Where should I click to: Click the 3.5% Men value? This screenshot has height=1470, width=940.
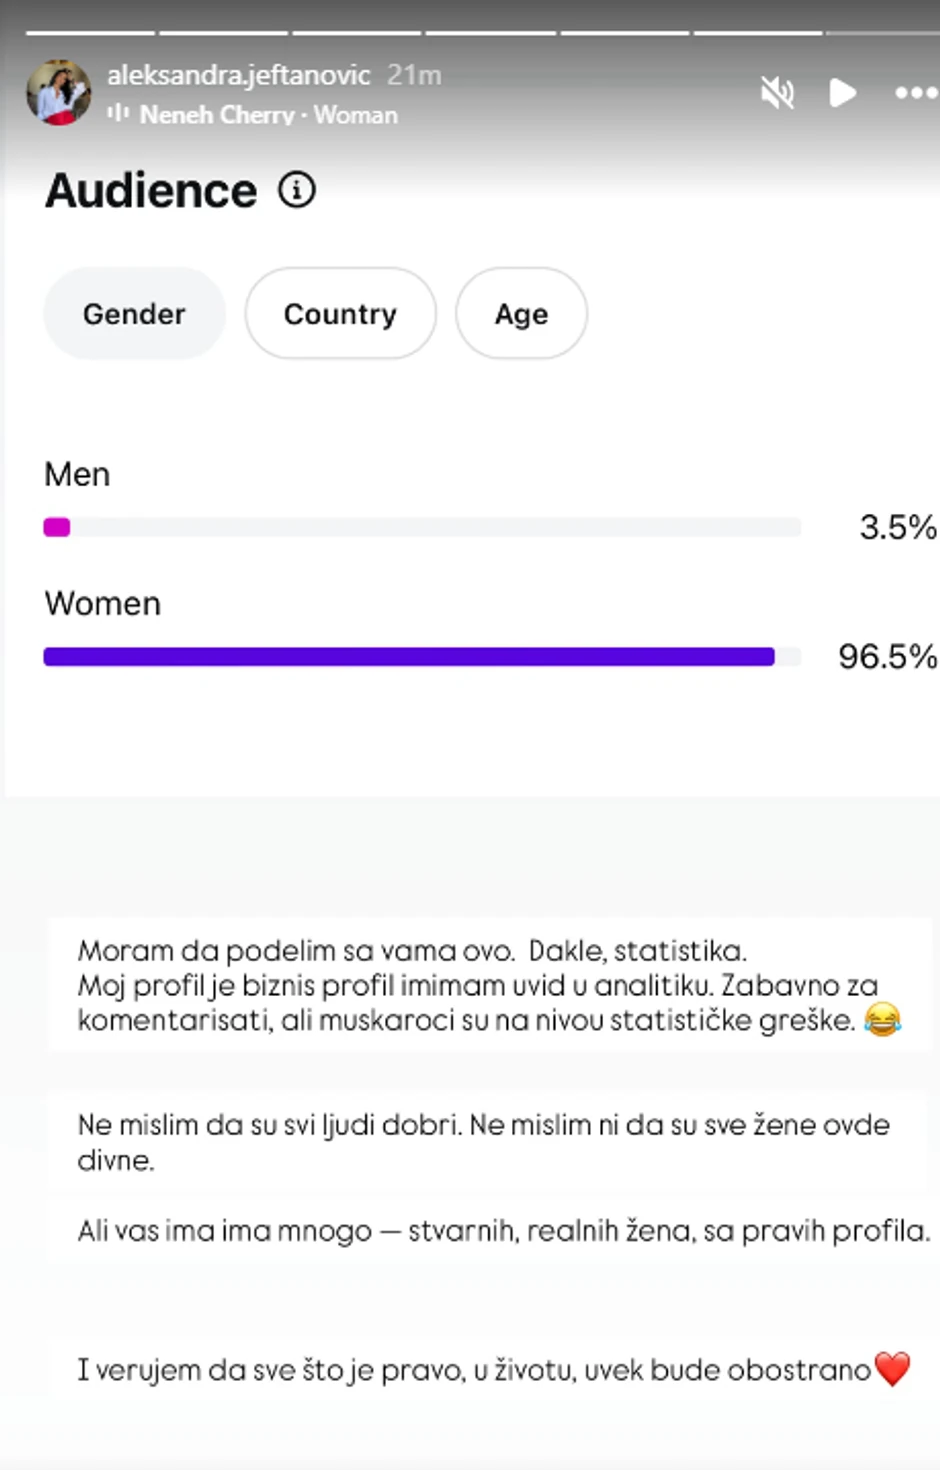[897, 527]
